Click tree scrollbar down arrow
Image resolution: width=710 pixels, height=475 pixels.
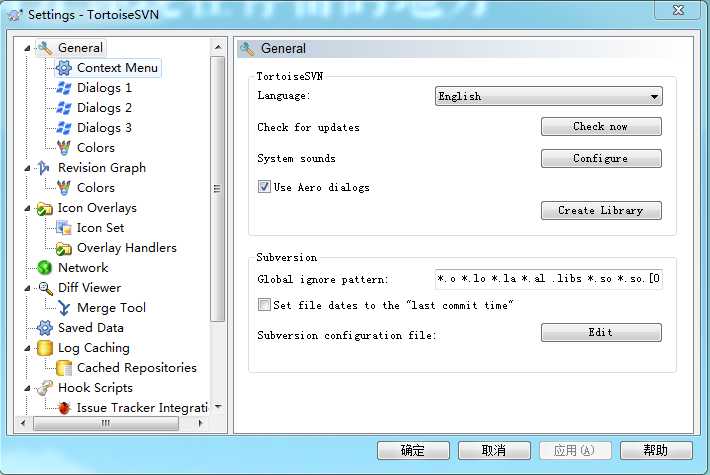point(218,407)
